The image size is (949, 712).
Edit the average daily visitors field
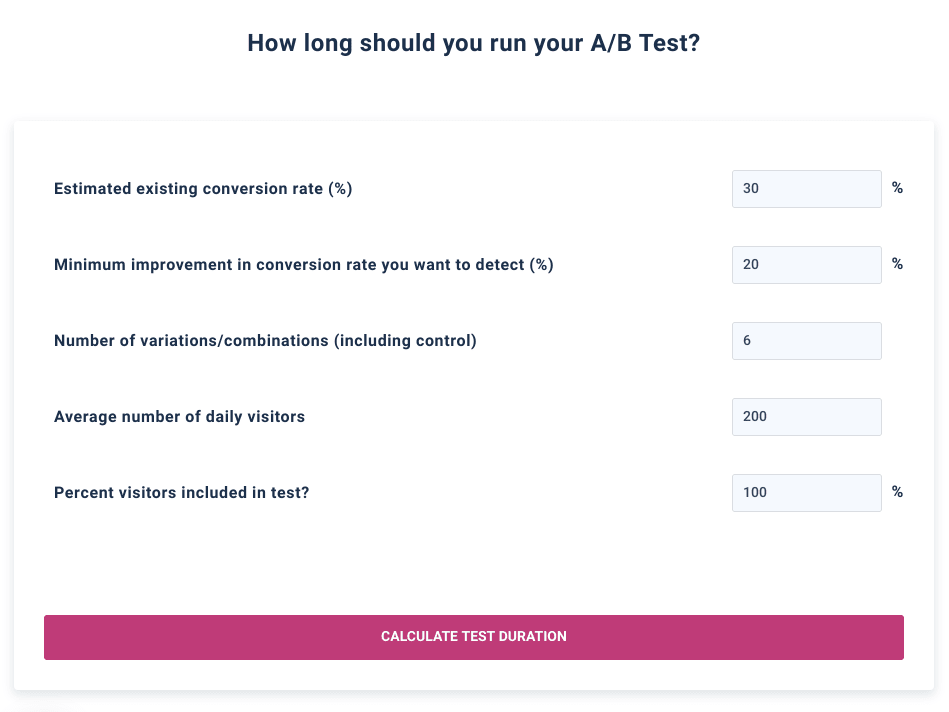click(807, 417)
